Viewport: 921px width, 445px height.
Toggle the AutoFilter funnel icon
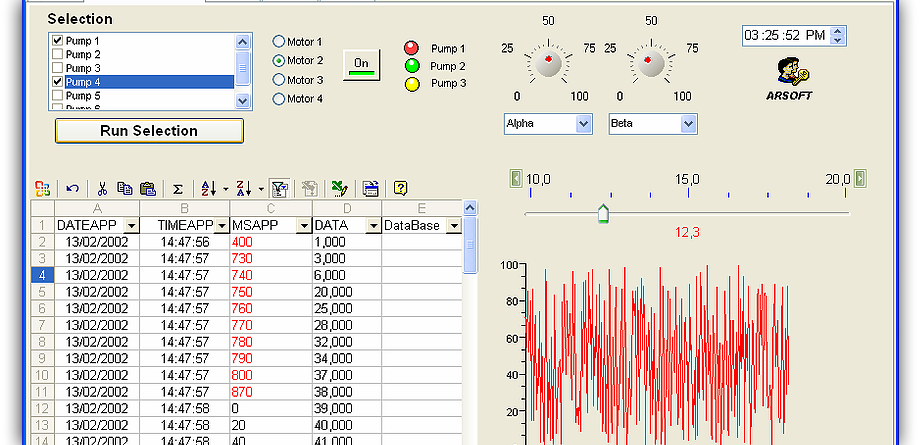pos(279,188)
